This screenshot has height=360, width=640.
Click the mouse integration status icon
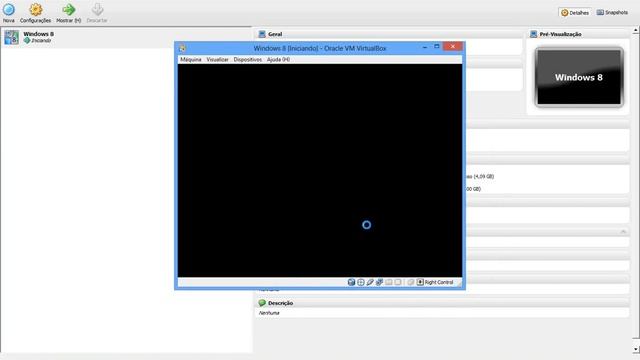coord(411,282)
